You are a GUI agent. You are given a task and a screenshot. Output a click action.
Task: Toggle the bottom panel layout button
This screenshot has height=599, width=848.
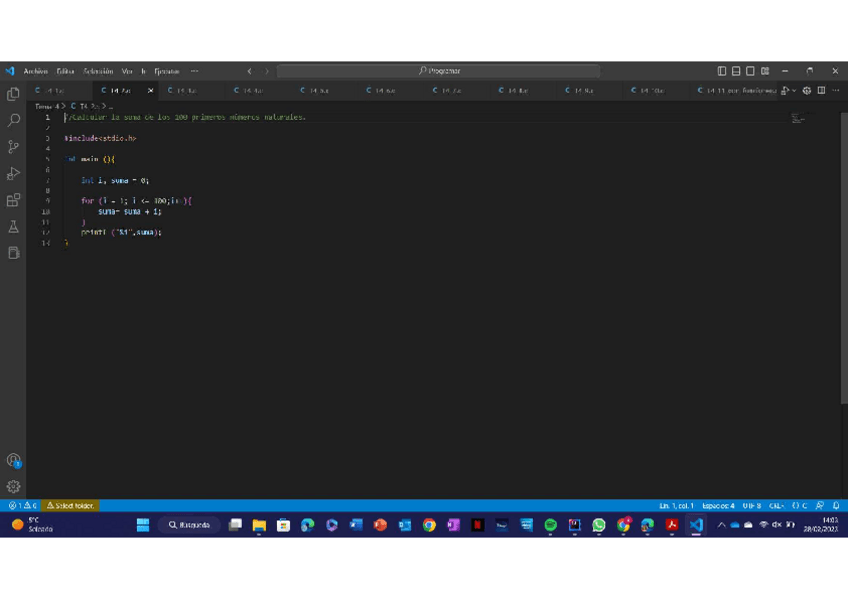tap(736, 71)
